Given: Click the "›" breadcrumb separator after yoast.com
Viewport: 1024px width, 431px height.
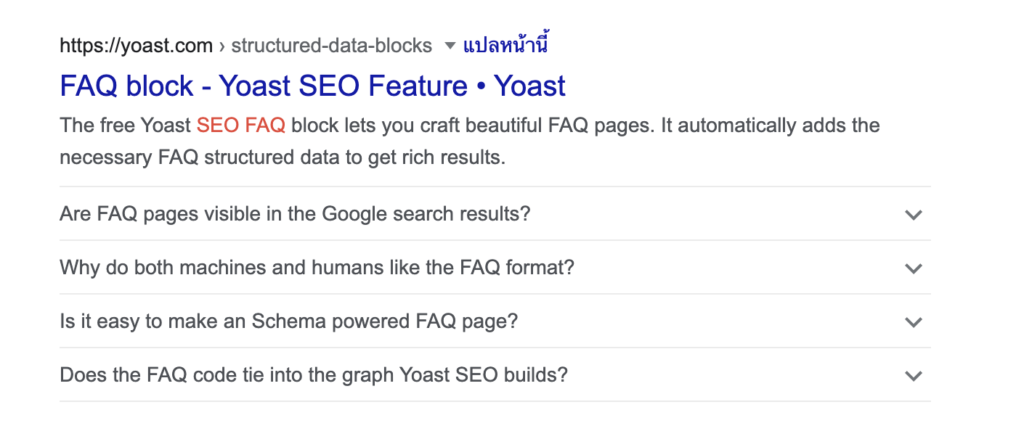Looking at the screenshot, I should pos(222,45).
